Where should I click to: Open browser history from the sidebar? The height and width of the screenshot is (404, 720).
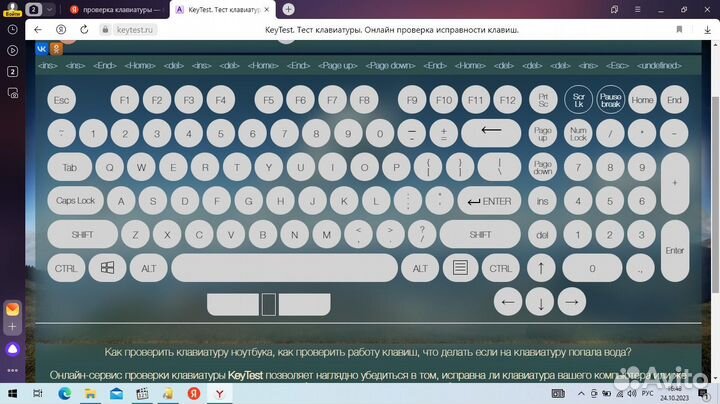coord(12,30)
